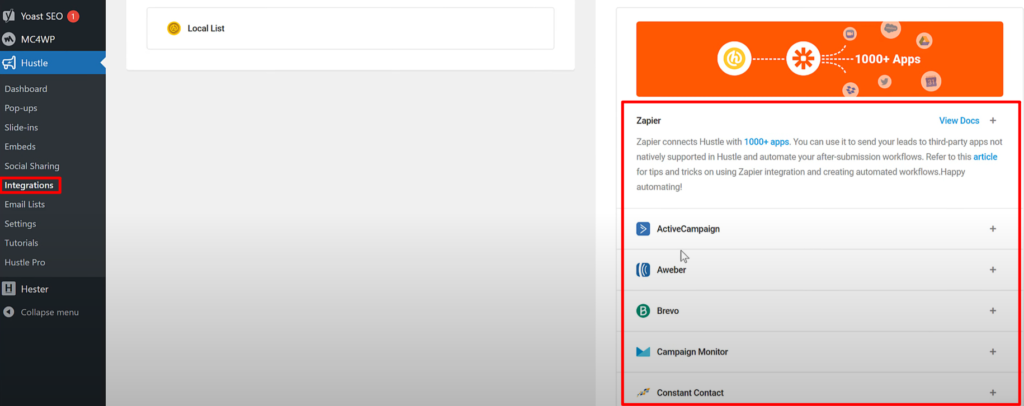Click the Zapier 1000+ Apps banner
The image size is (1024, 406).
coord(820,59)
